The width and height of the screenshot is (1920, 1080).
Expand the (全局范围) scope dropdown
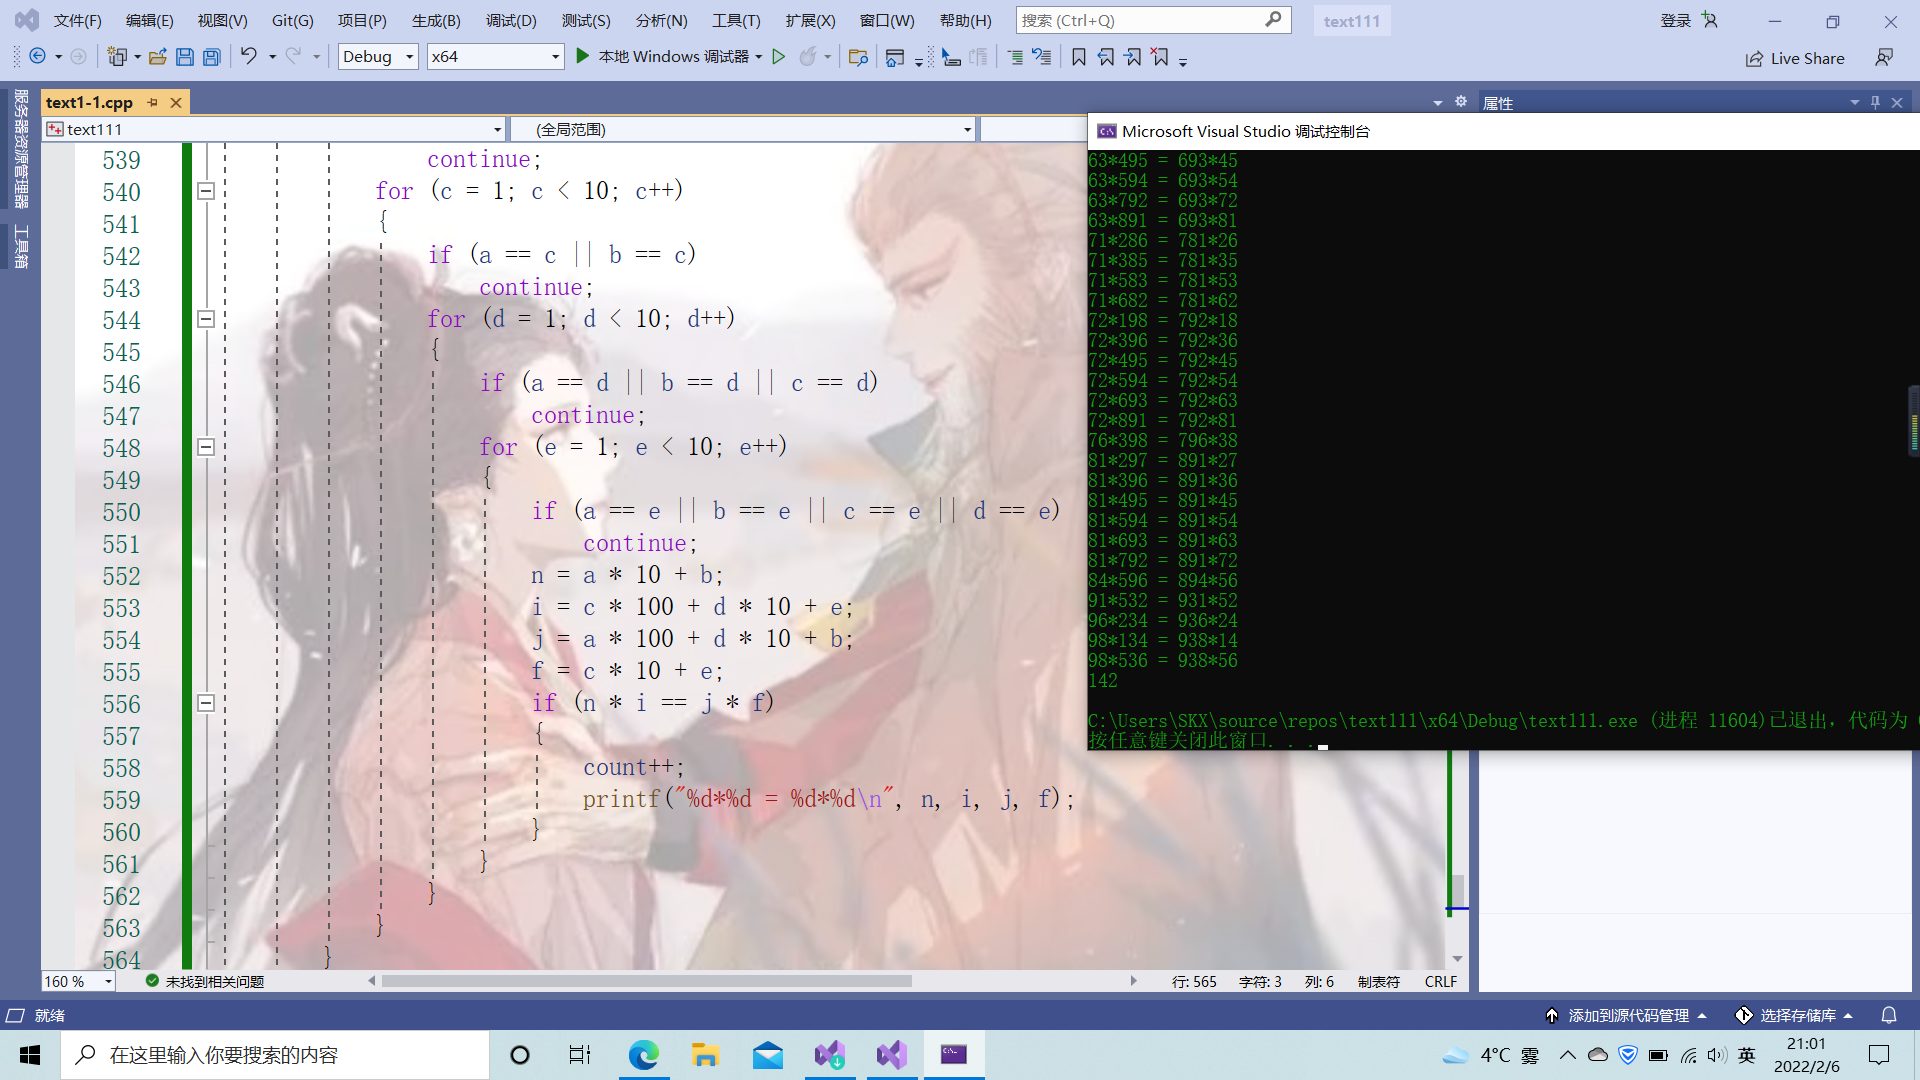coord(967,129)
